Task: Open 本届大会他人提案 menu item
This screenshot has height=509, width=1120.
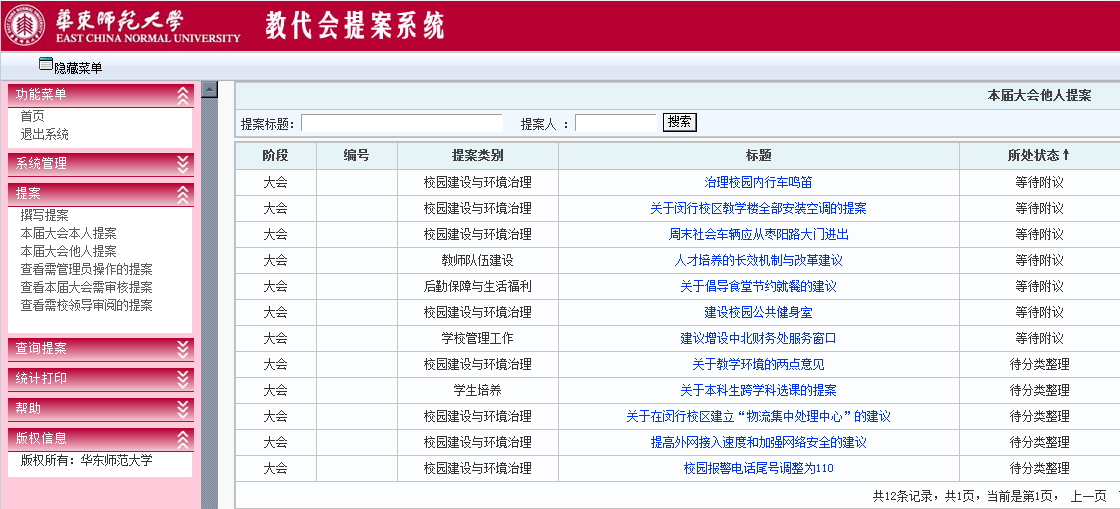Action: [x=69, y=251]
